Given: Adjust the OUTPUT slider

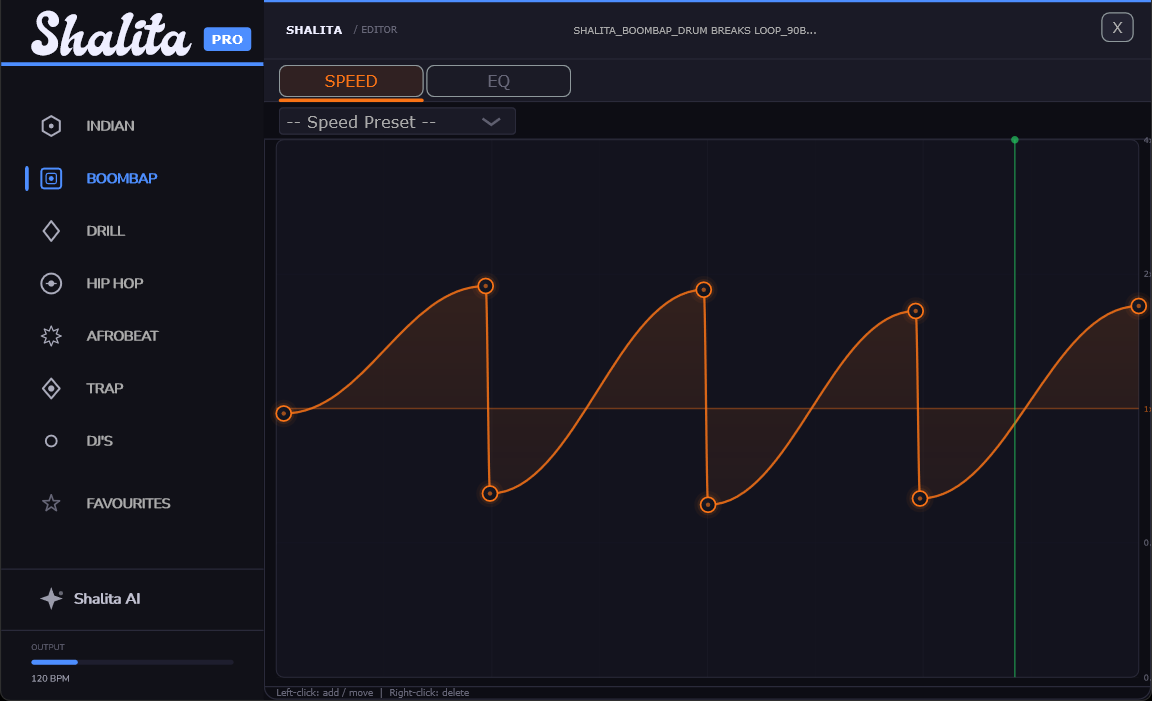Looking at the screenshot, I should click(132, 662).
